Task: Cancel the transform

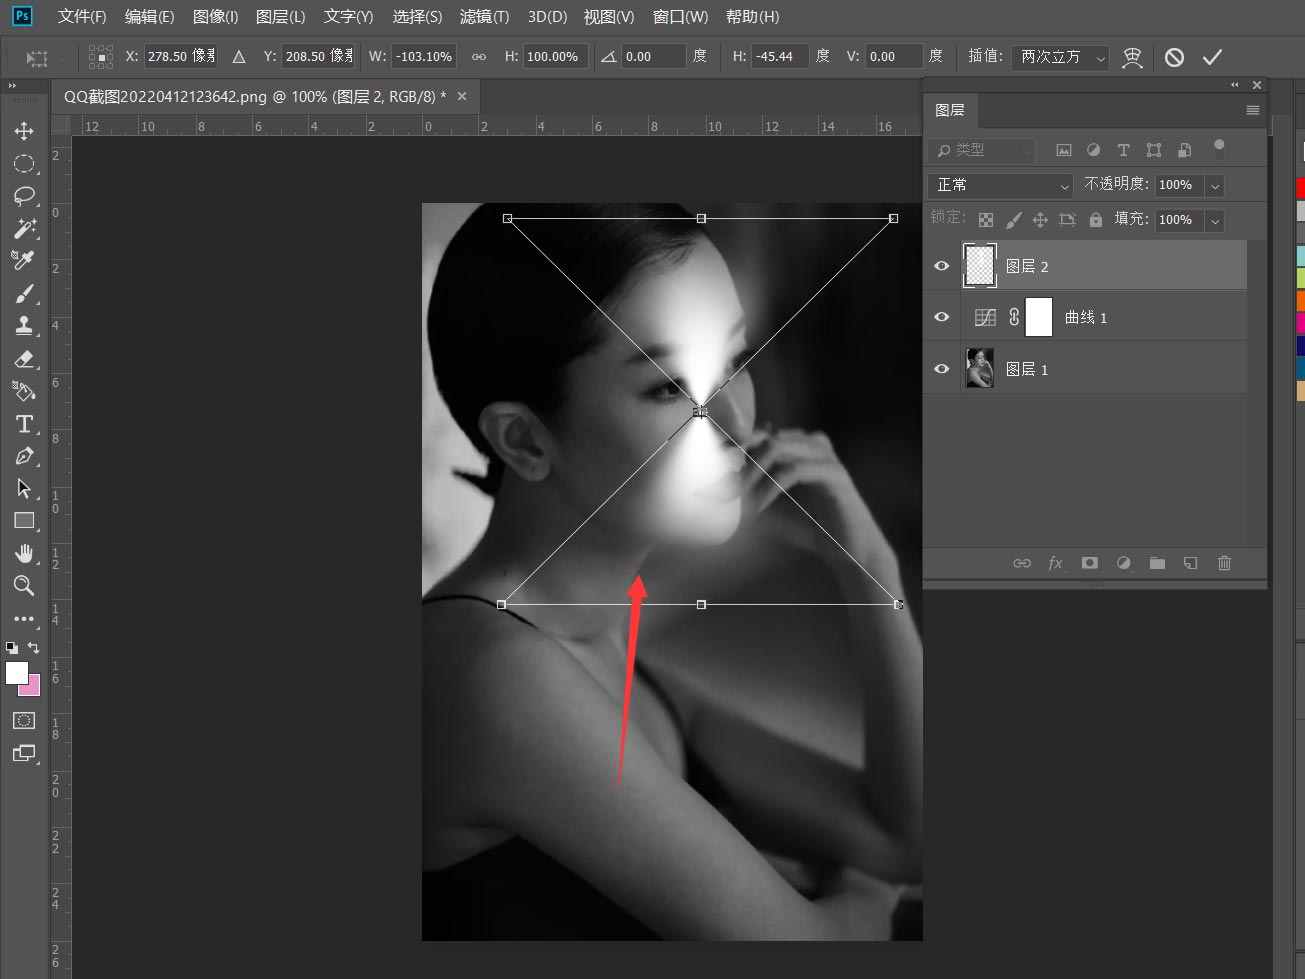Action: pyautogui.click(x=1174, y=57)
